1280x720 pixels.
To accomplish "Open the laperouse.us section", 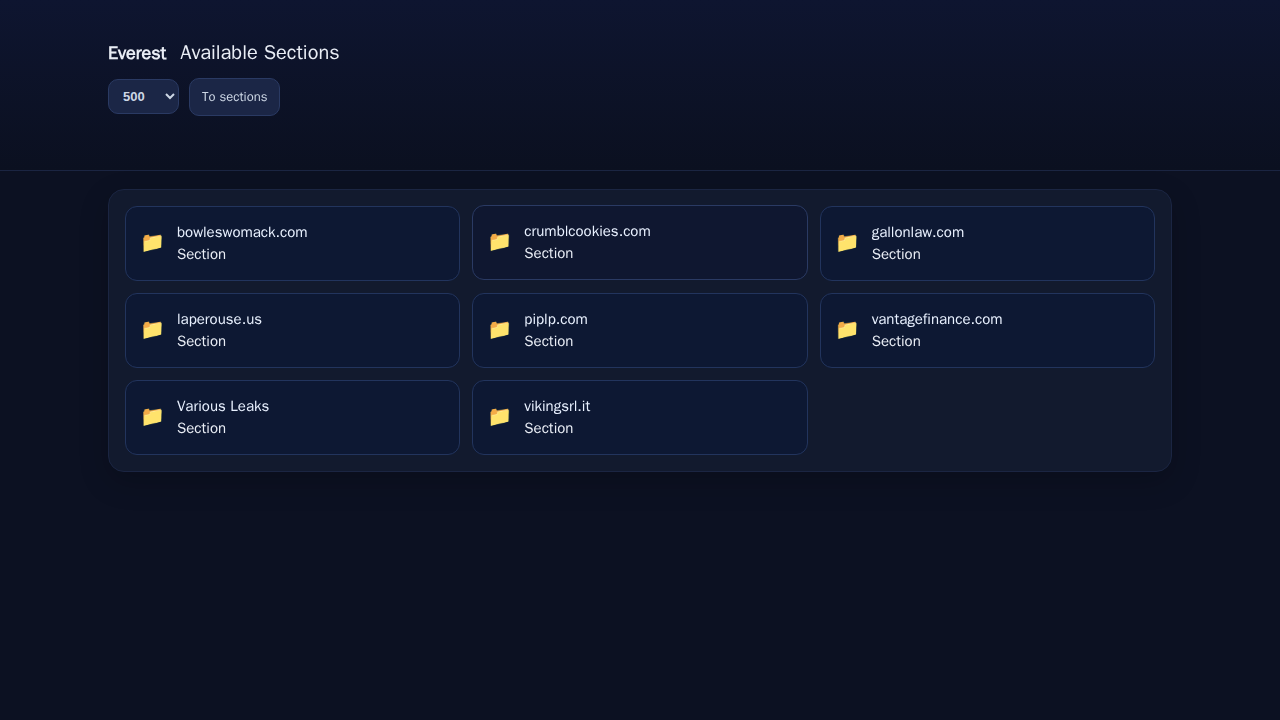I will [292, 330].
